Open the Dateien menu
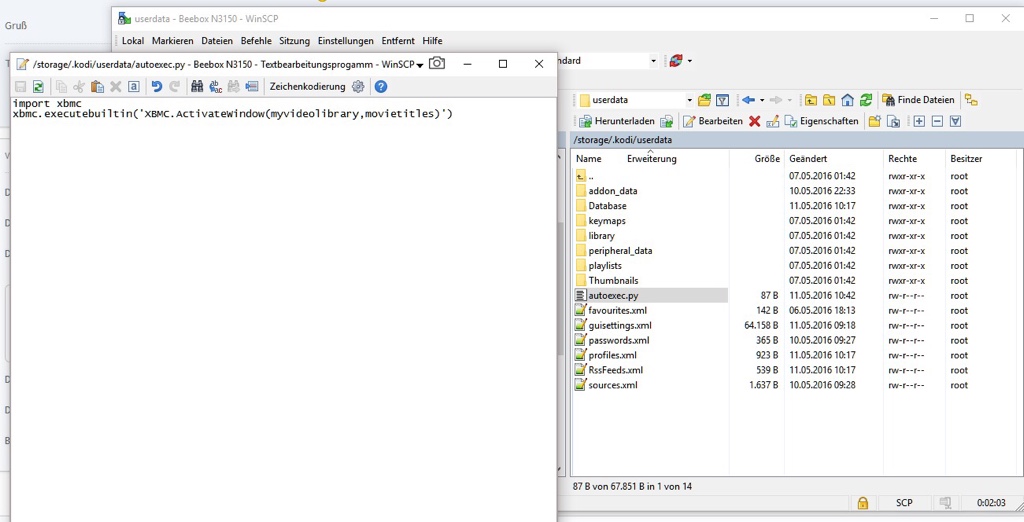This screenshot has height=522, width=1024. point(217,41)
